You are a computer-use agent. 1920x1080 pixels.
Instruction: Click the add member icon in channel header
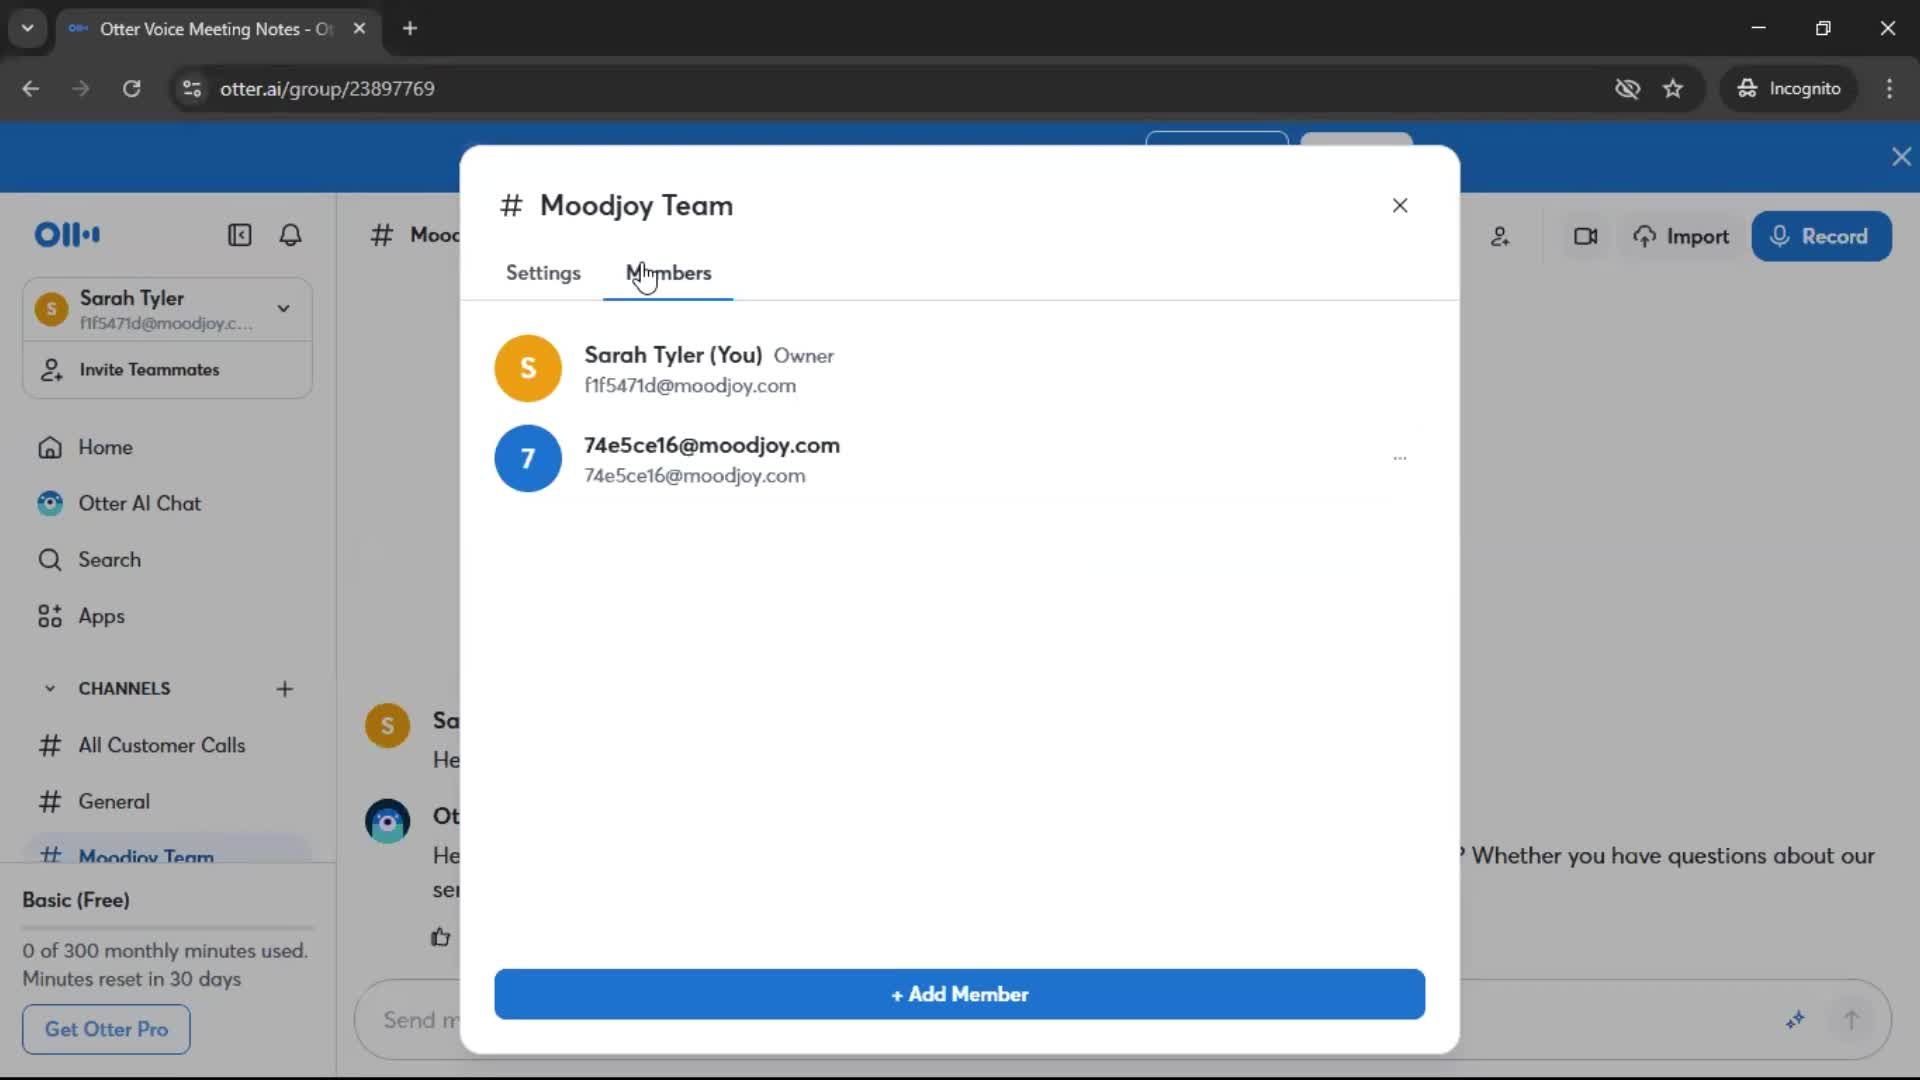pos(1500,237)
